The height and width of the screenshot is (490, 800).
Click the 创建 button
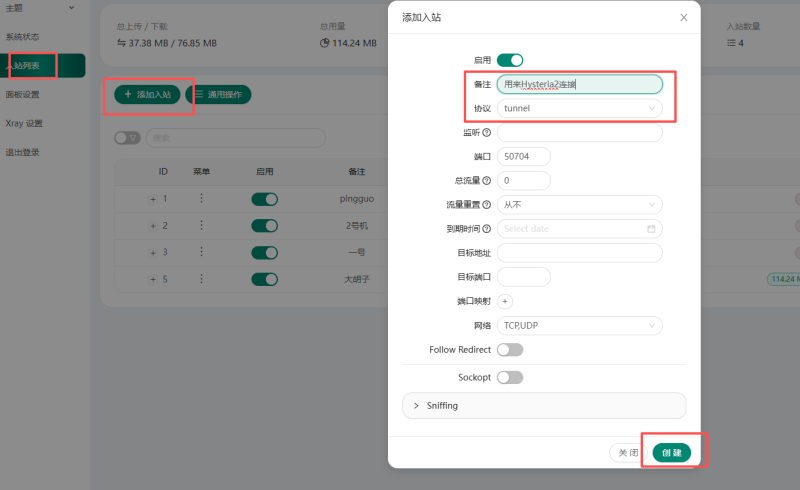click(x=672, y=453)
